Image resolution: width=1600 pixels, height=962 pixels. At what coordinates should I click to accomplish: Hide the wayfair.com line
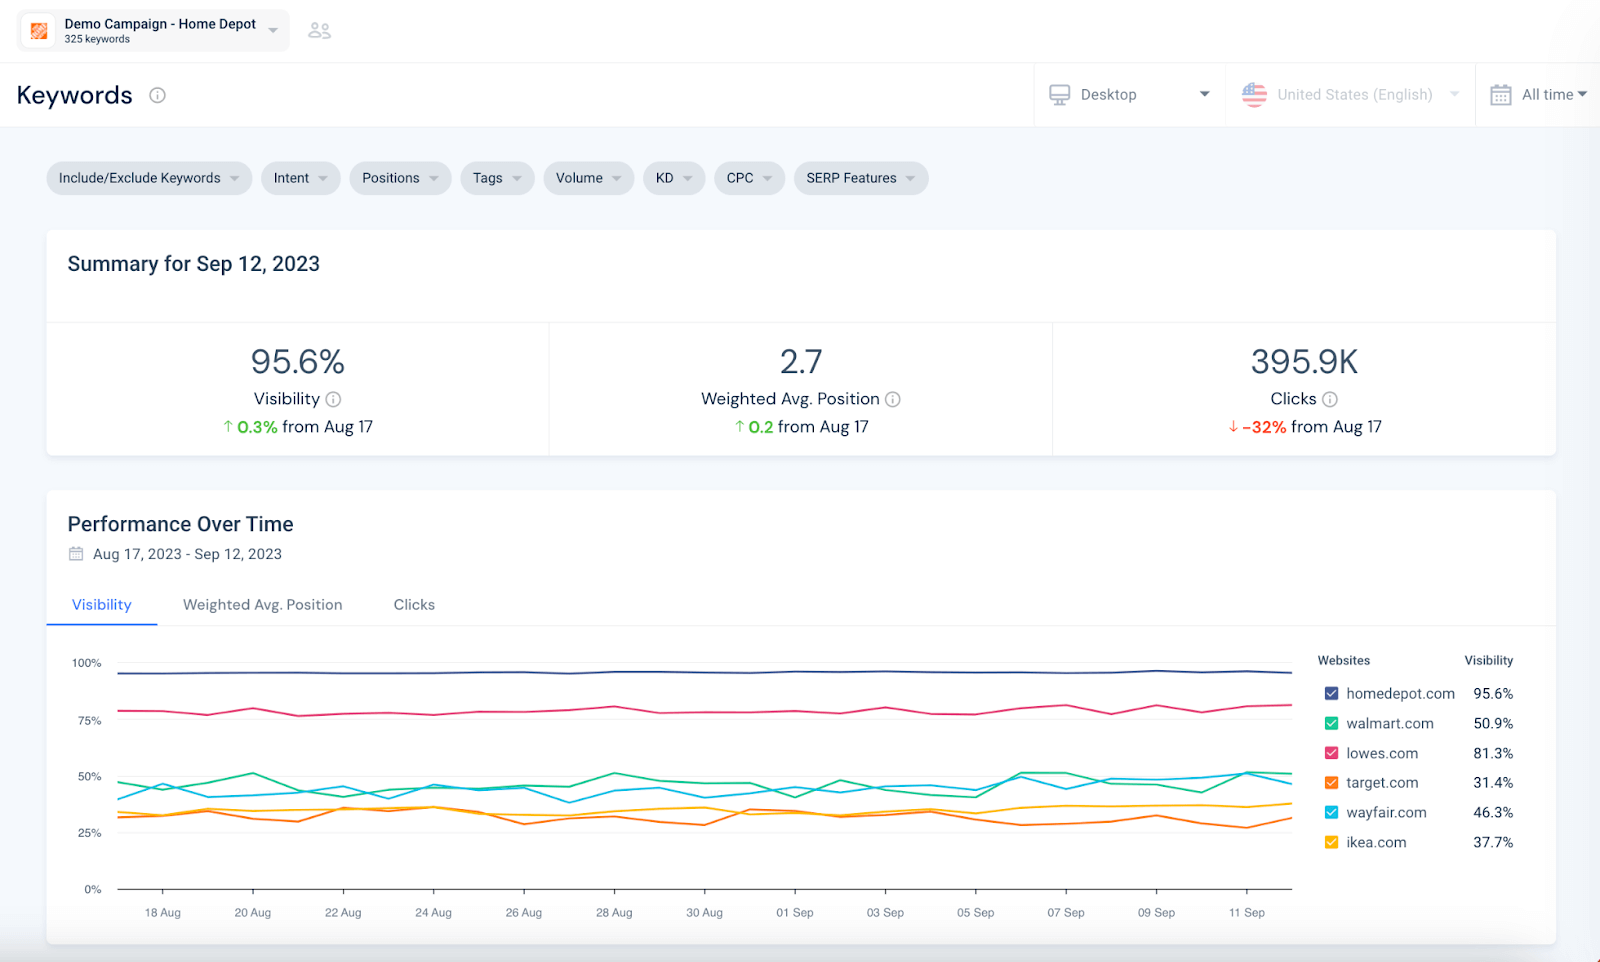click(1331, 812)
